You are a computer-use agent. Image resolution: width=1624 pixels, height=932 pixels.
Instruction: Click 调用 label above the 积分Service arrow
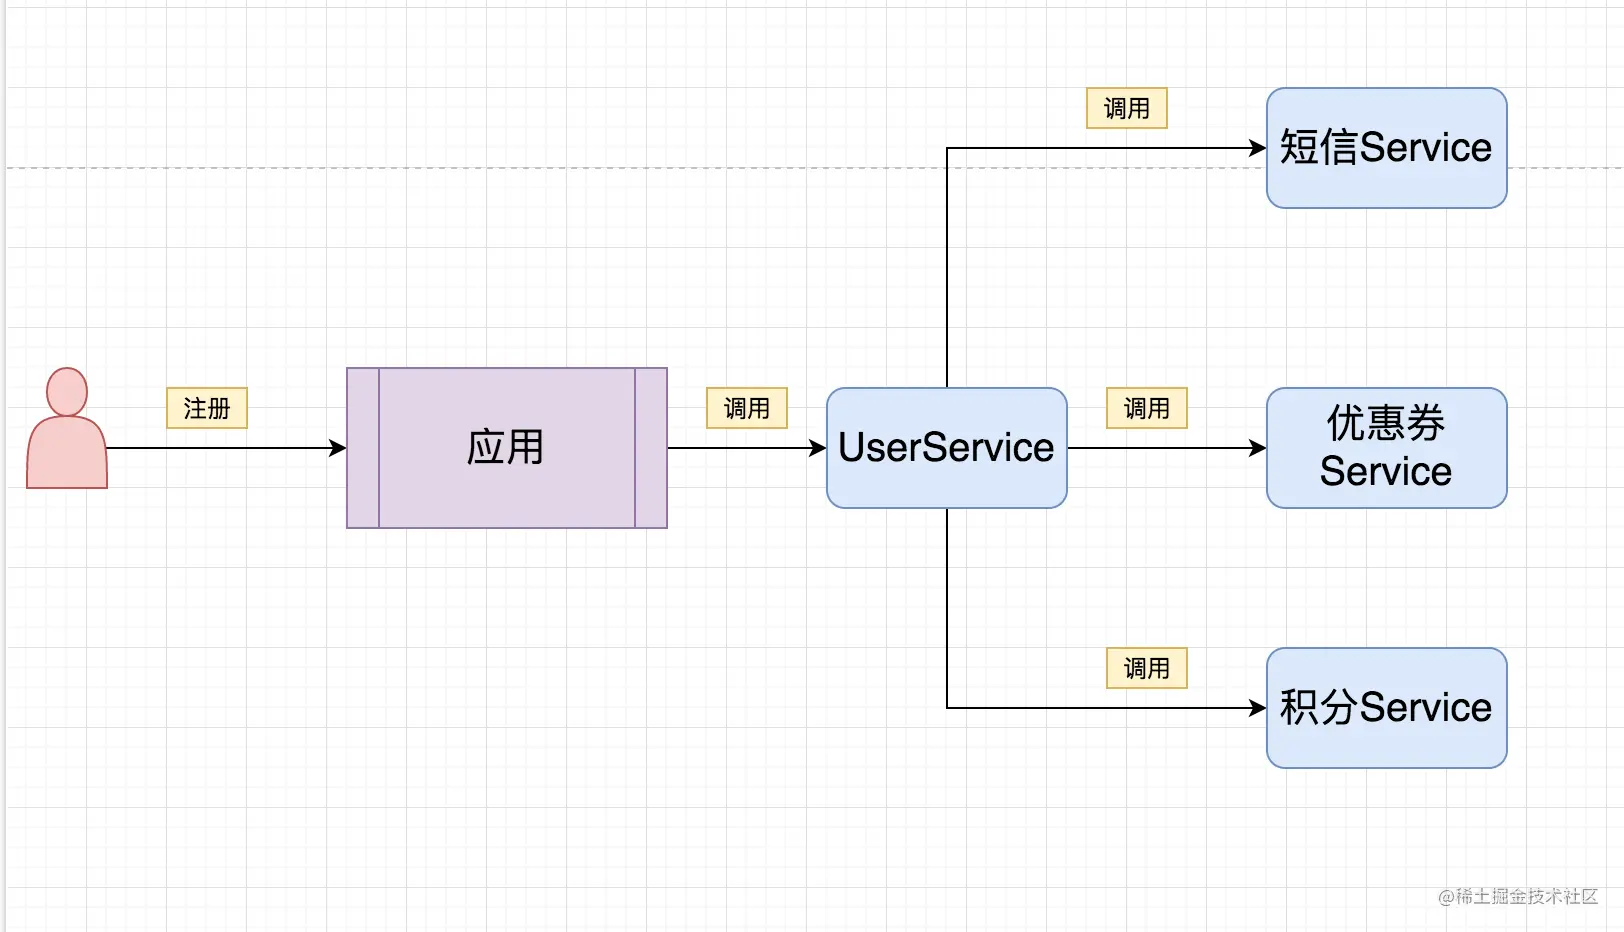coord(1147,668)
